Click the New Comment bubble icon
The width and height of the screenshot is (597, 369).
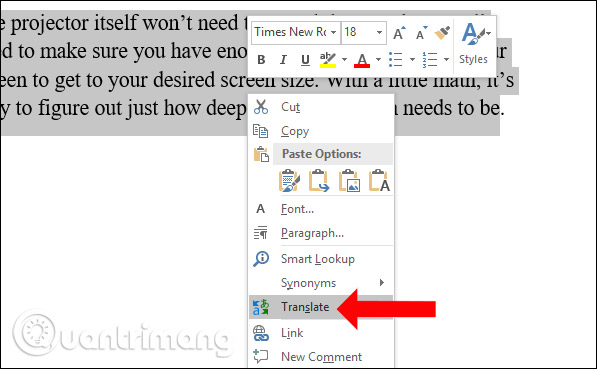pos(261,356)
